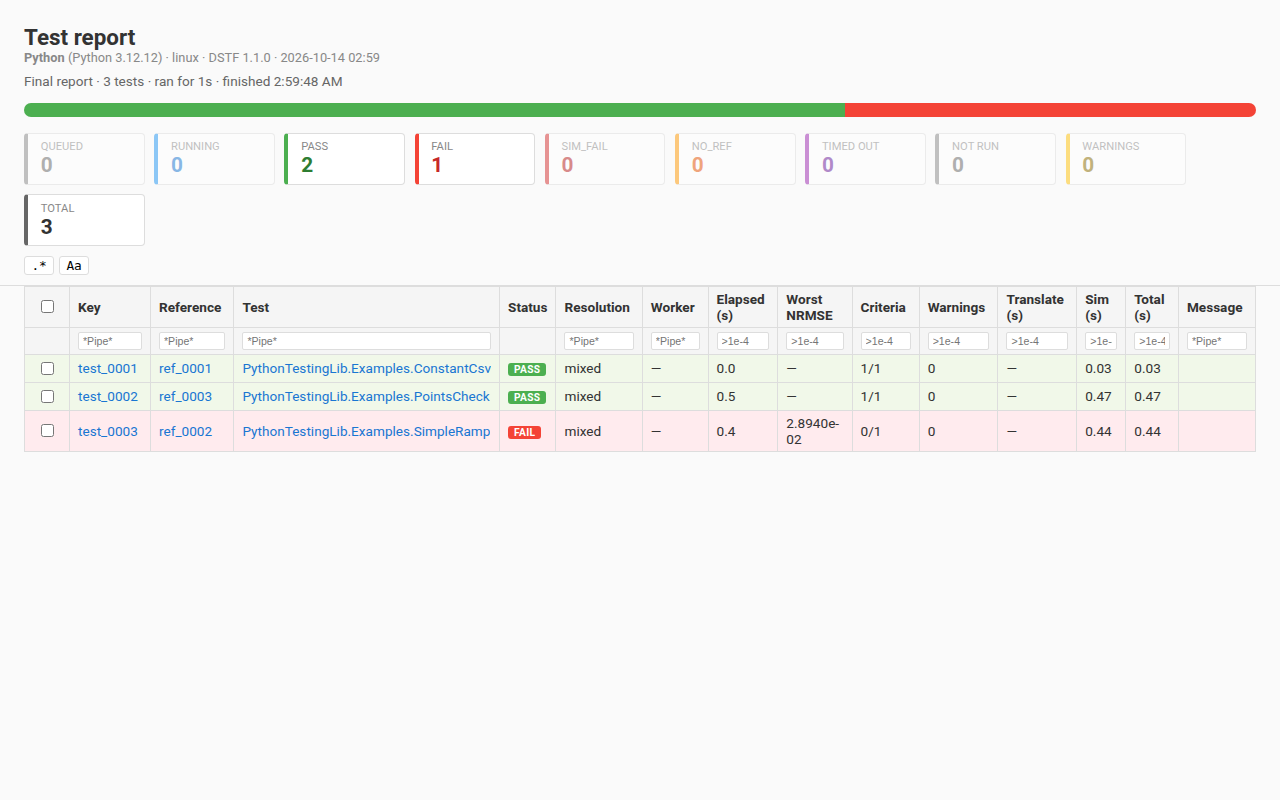Screen dimensions: 1280x800
Task: Sort table by Status column header
Action: tap(527, 307)
